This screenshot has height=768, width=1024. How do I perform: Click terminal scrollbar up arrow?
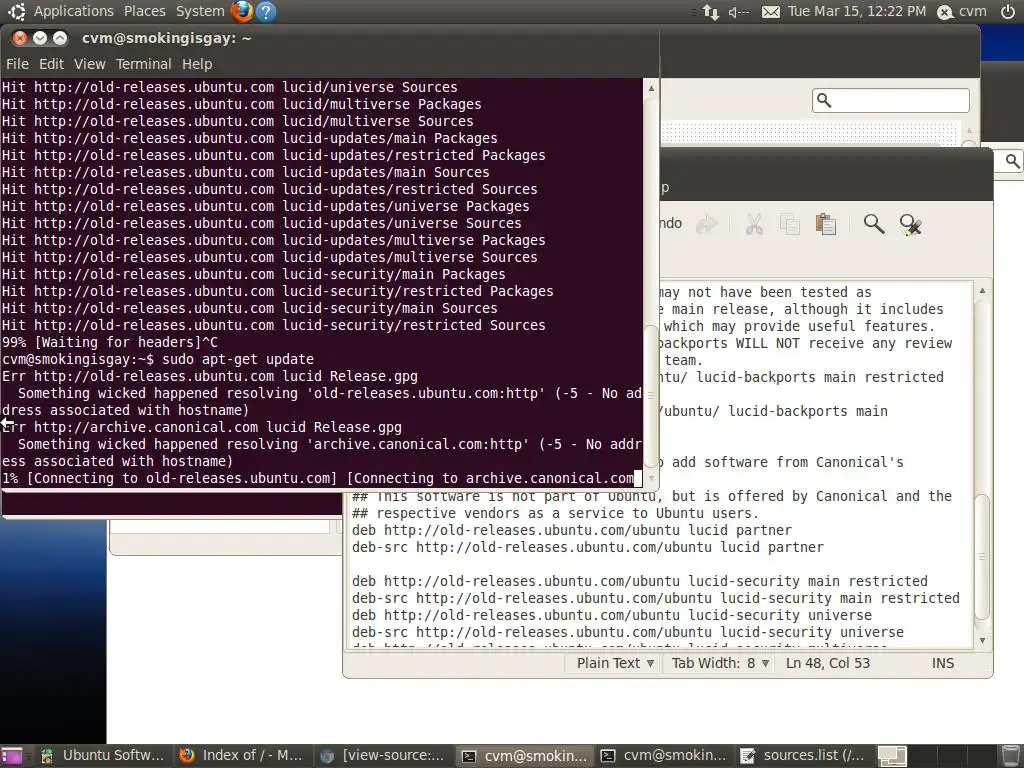[x=651, y=88]
